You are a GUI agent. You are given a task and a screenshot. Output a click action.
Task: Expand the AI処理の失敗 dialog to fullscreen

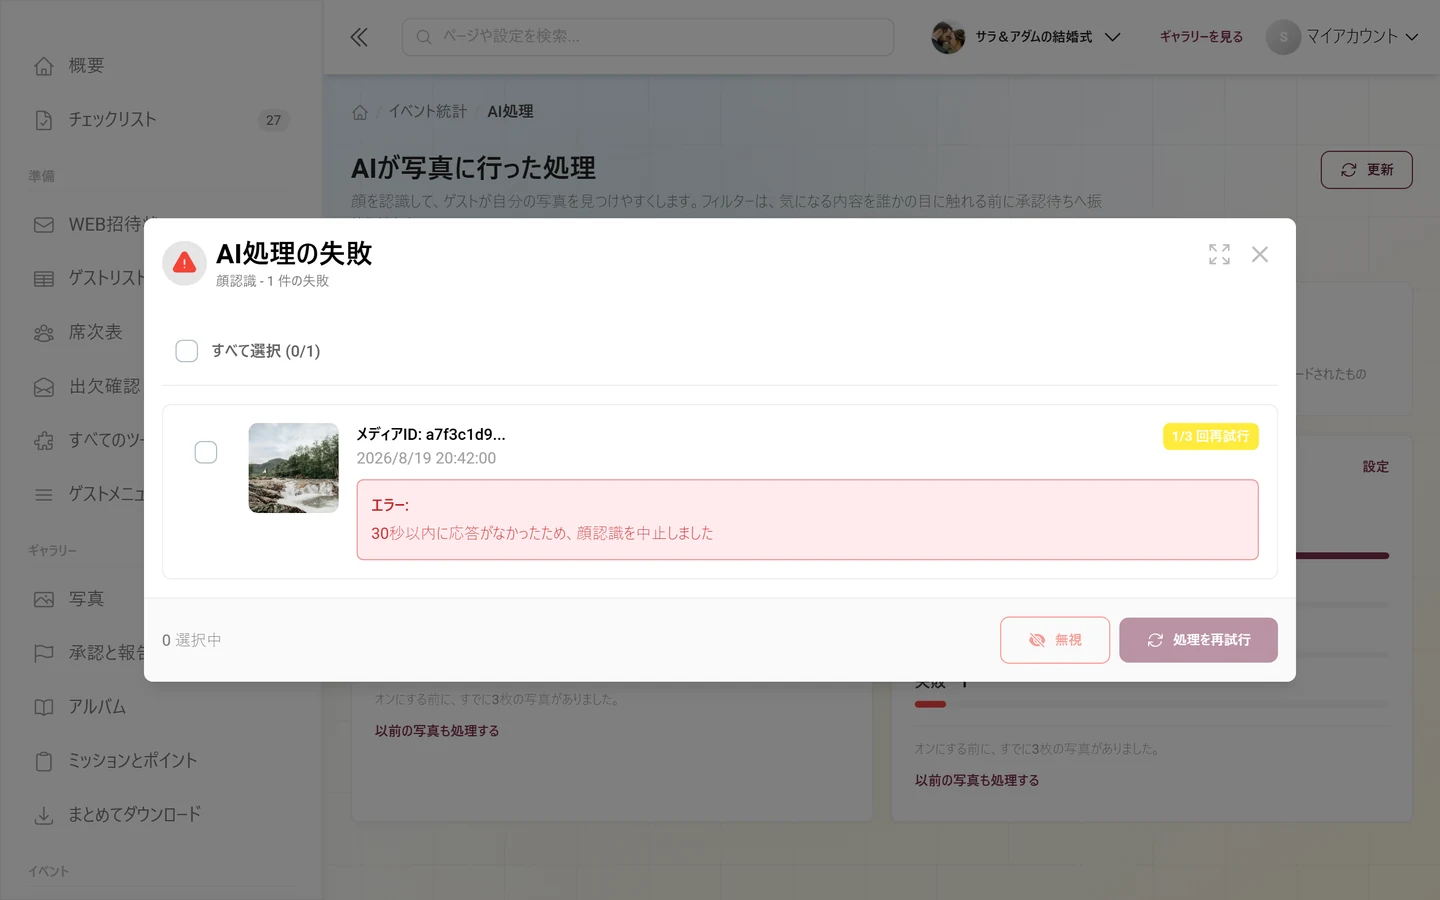click(x=1219, y=254)
